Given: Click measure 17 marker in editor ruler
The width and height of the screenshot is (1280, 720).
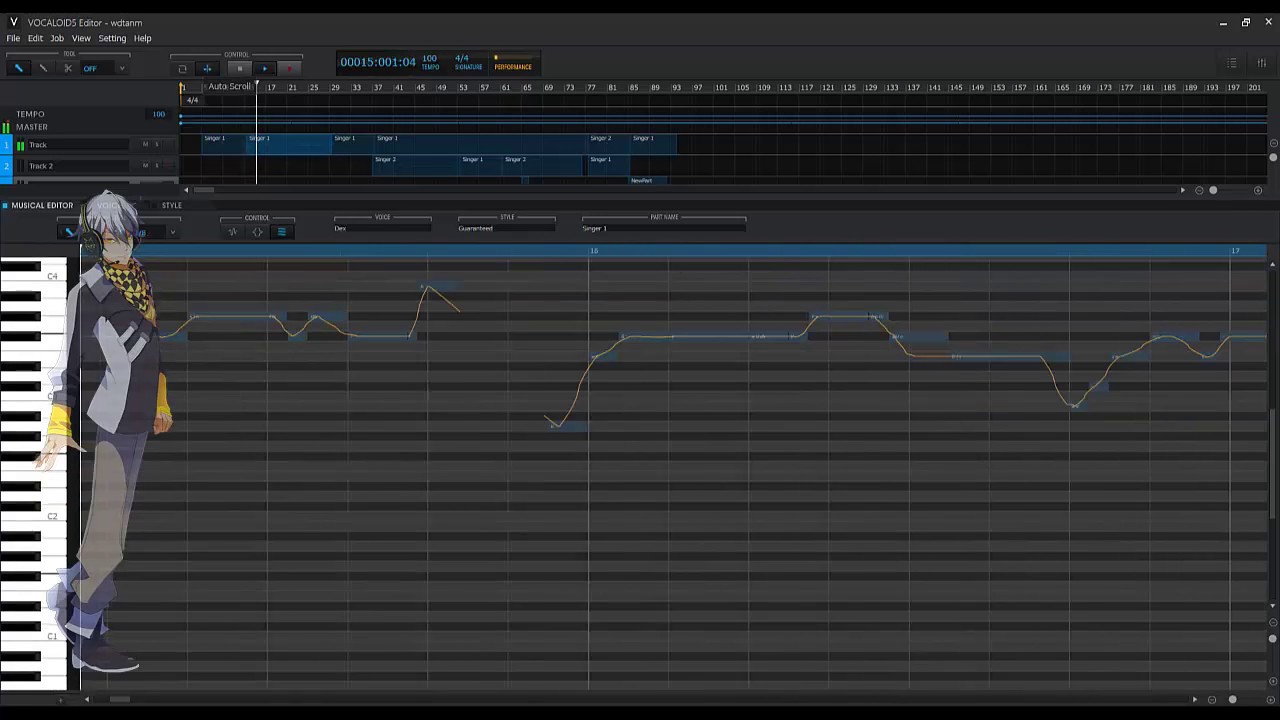Looking at the screenshot, I should pos(1235,251).
